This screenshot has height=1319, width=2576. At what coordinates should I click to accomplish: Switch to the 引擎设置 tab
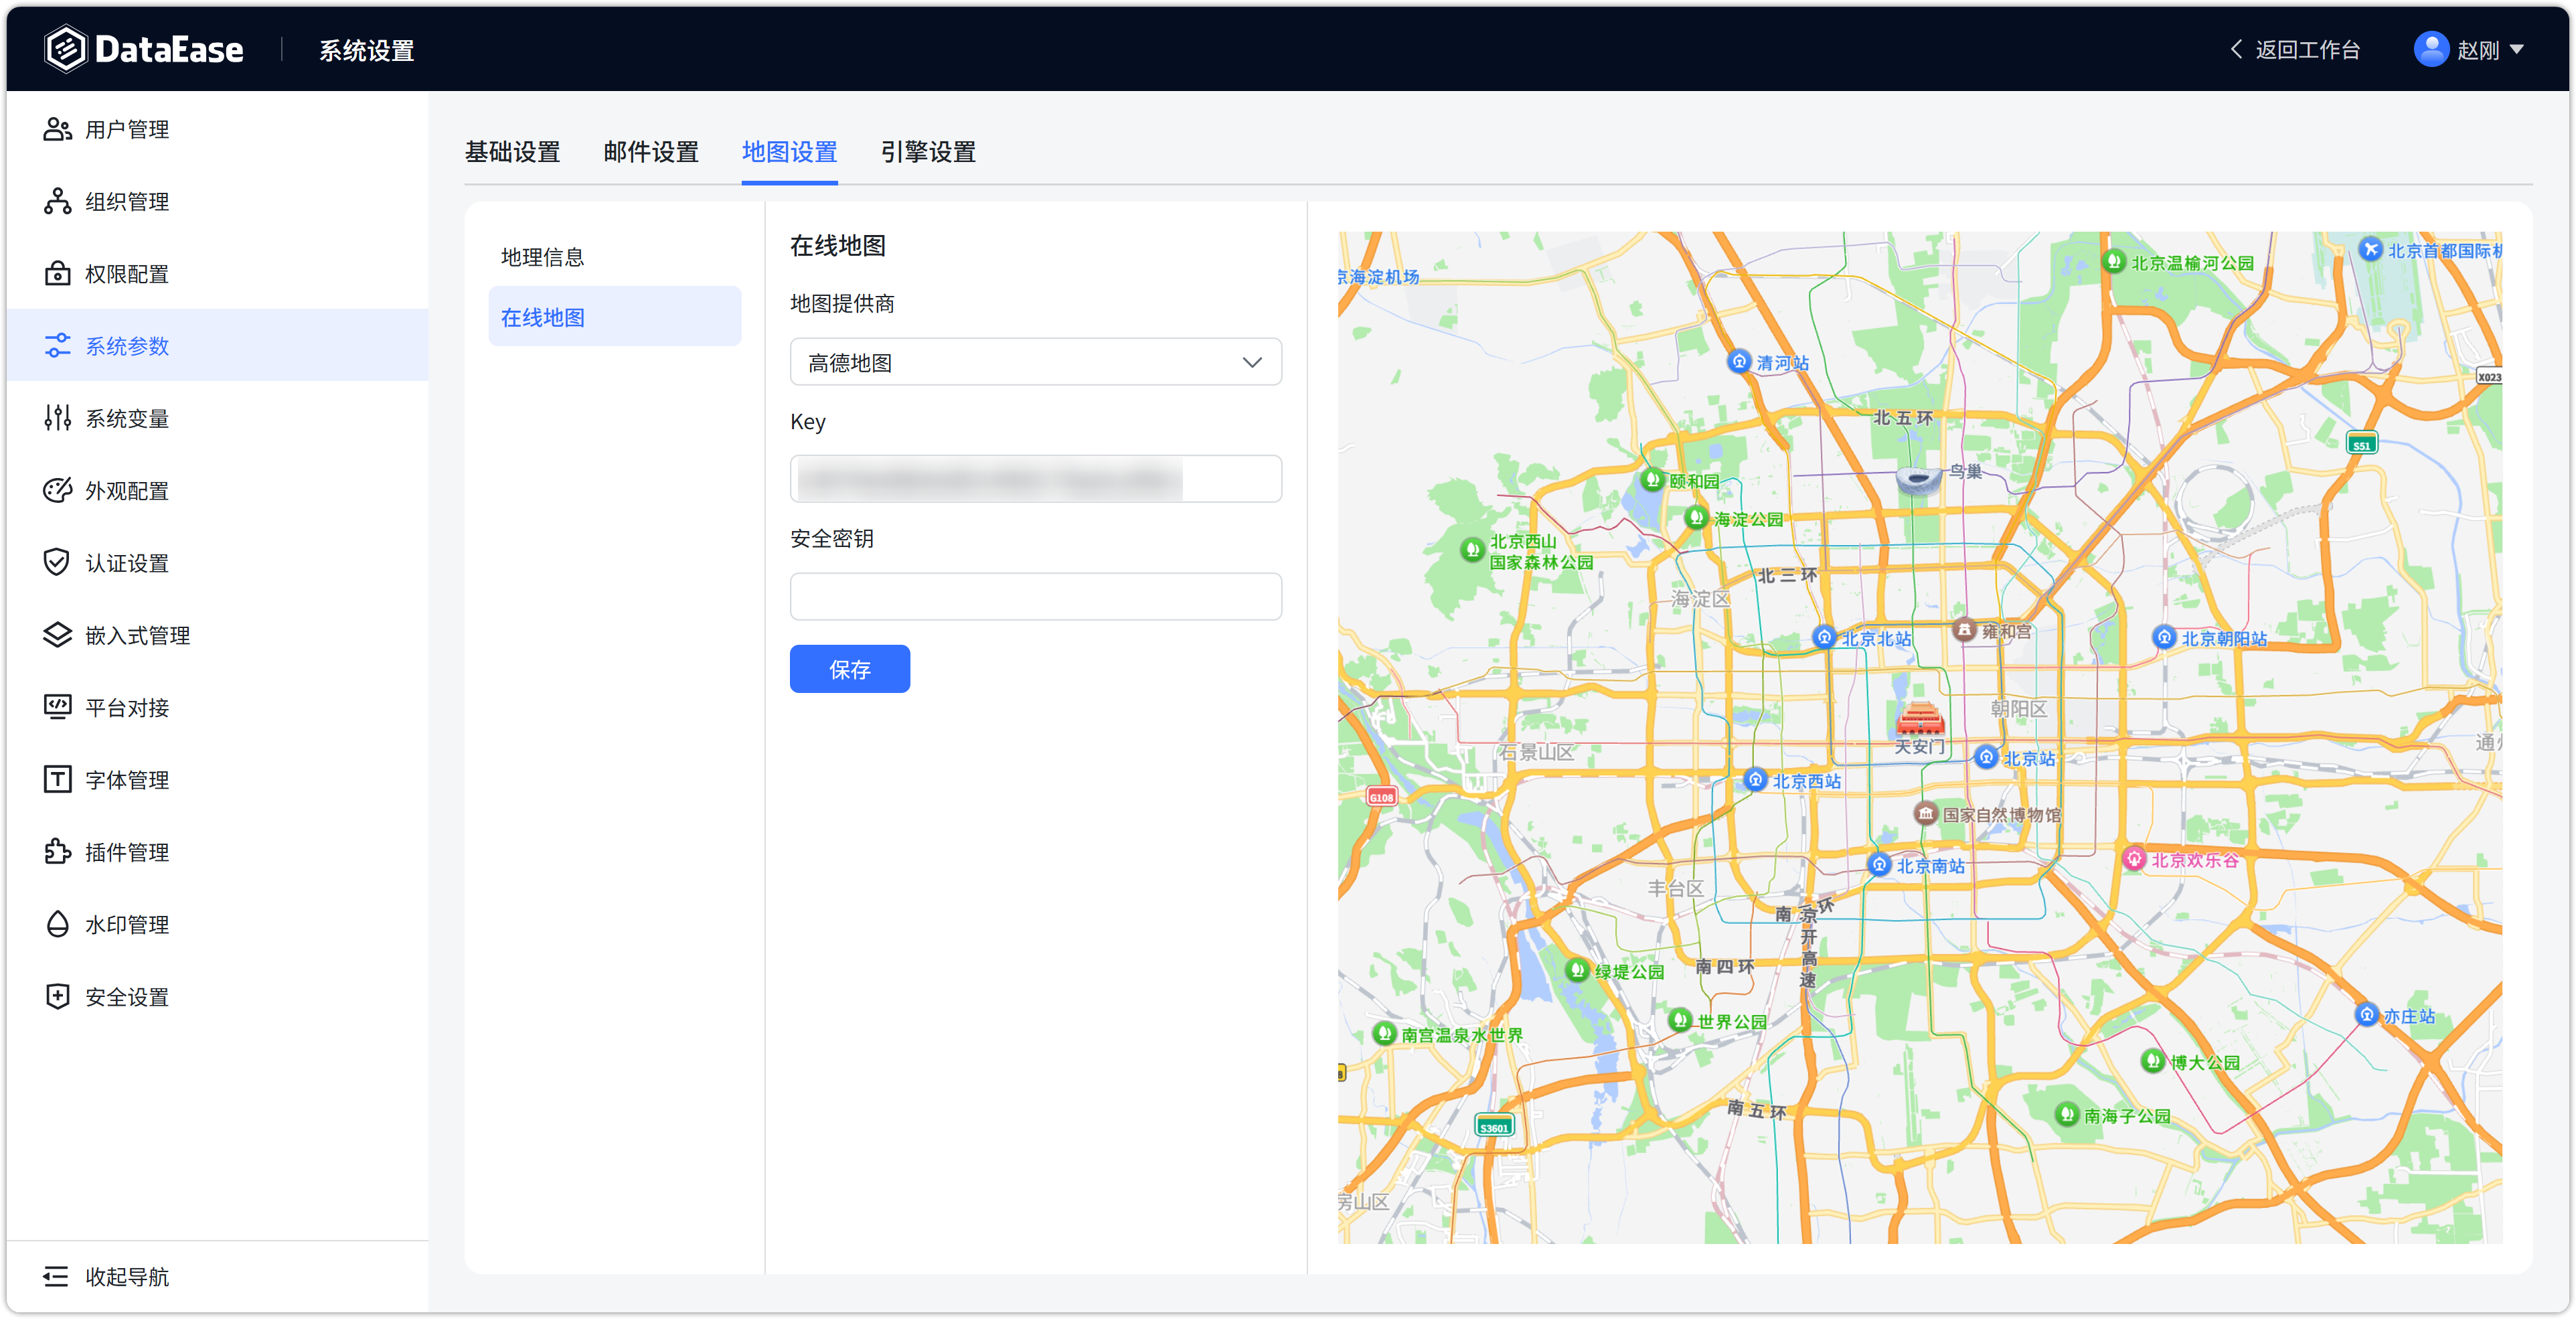pyautogui.click(x=928, y=152)
